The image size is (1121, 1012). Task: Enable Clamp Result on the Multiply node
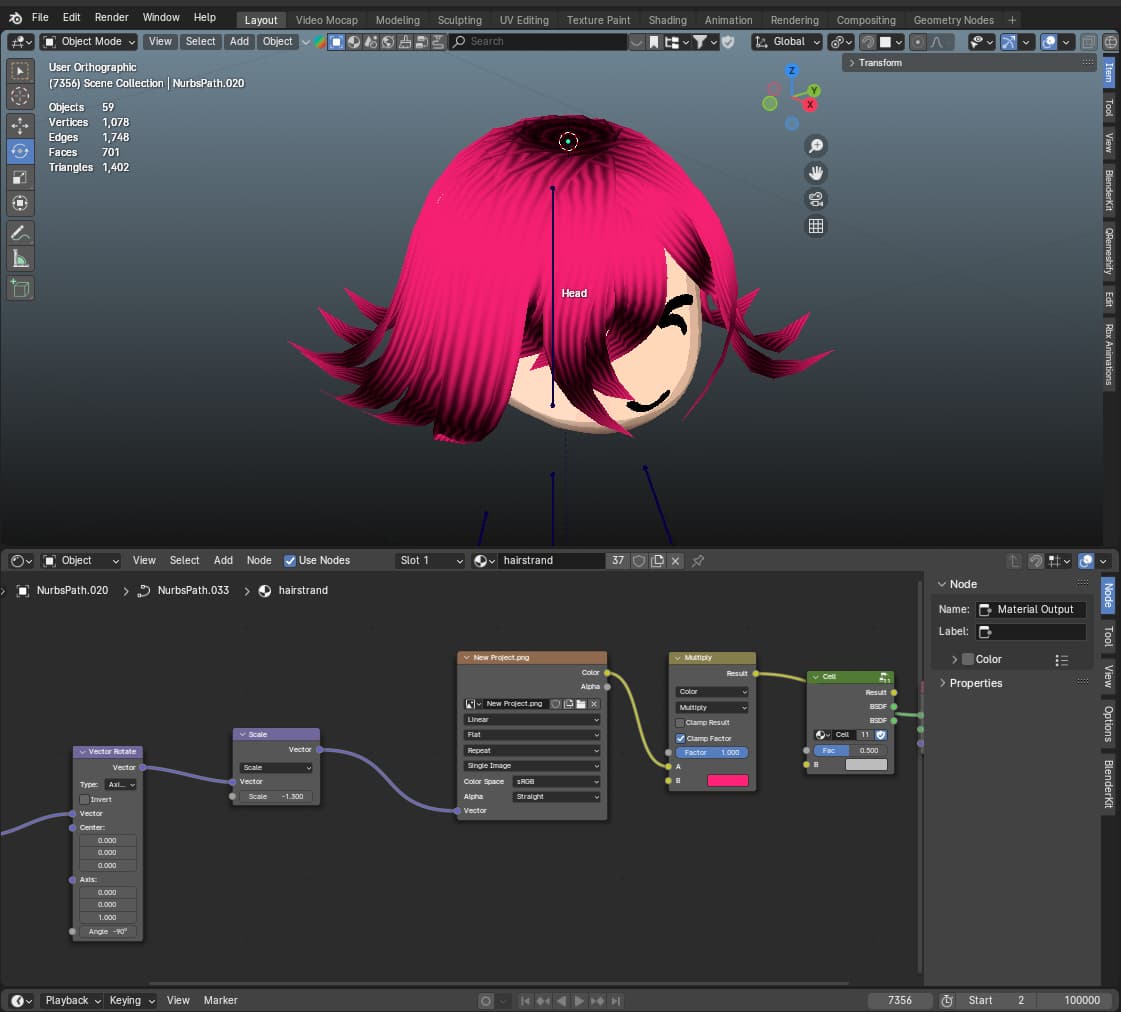681,722
